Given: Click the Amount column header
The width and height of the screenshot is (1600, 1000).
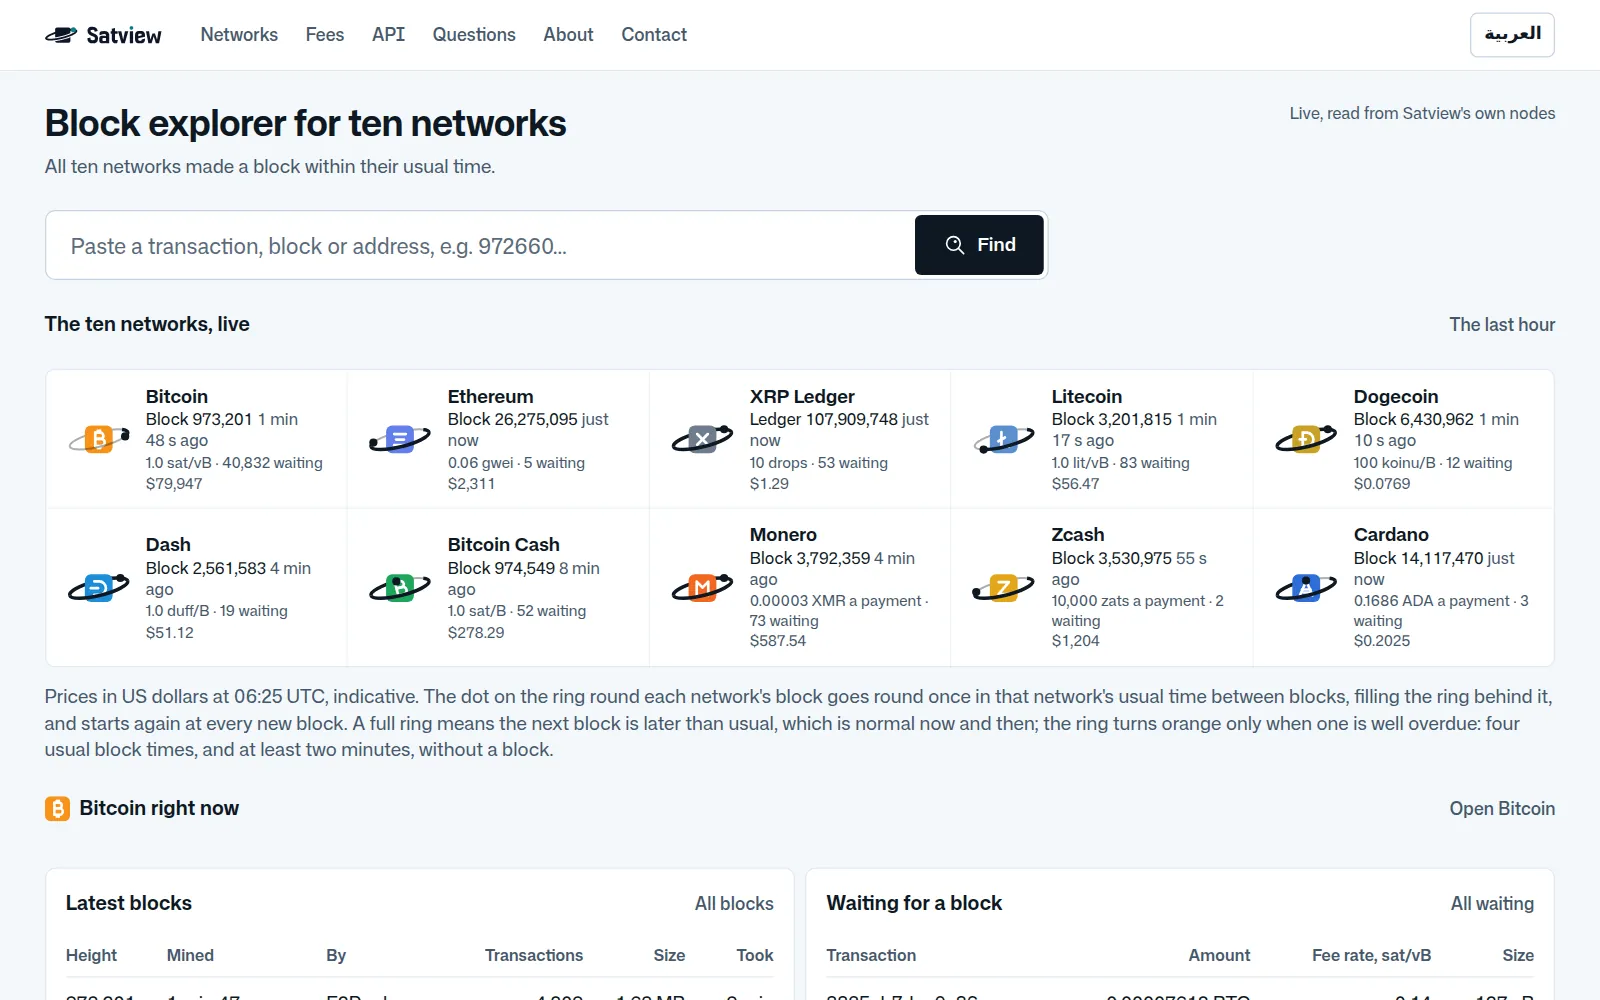Looking at the screenshot, I should (x=1219, y=955).
